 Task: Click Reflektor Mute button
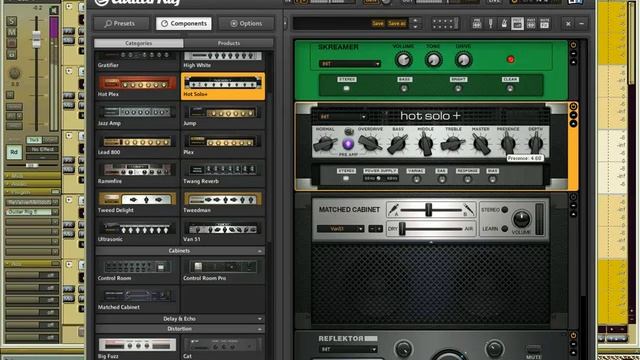coord(533,349)
